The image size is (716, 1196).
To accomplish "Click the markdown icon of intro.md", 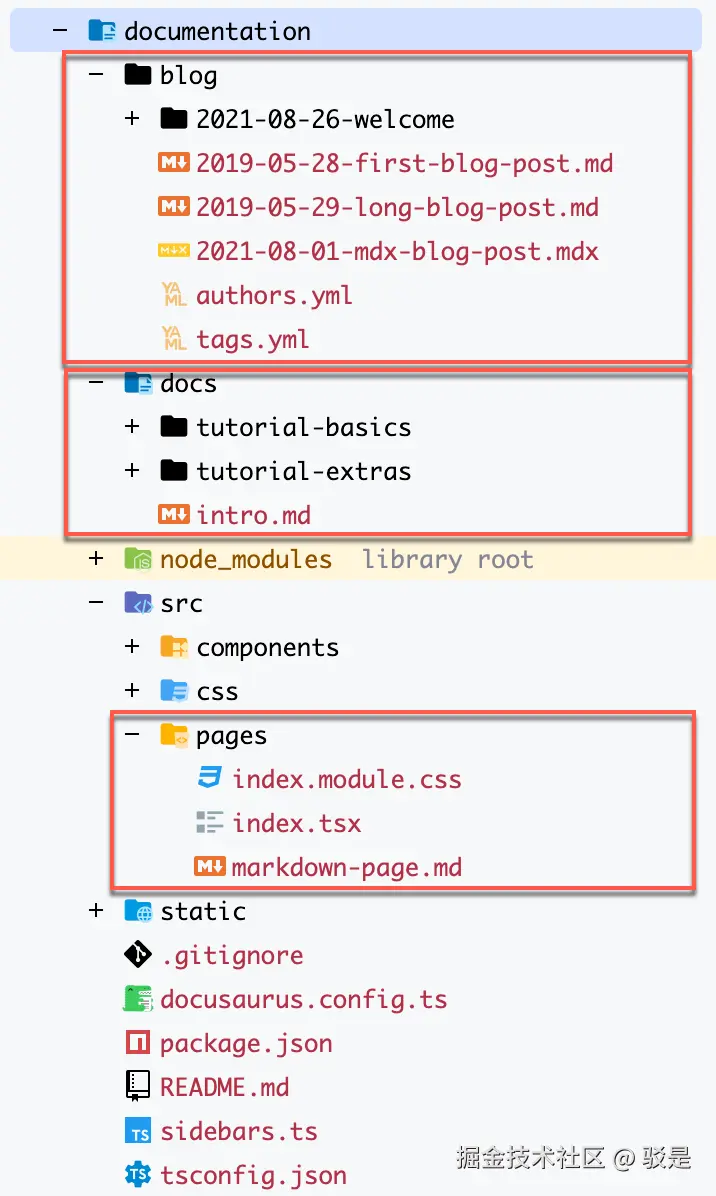I will coord(174,515).
